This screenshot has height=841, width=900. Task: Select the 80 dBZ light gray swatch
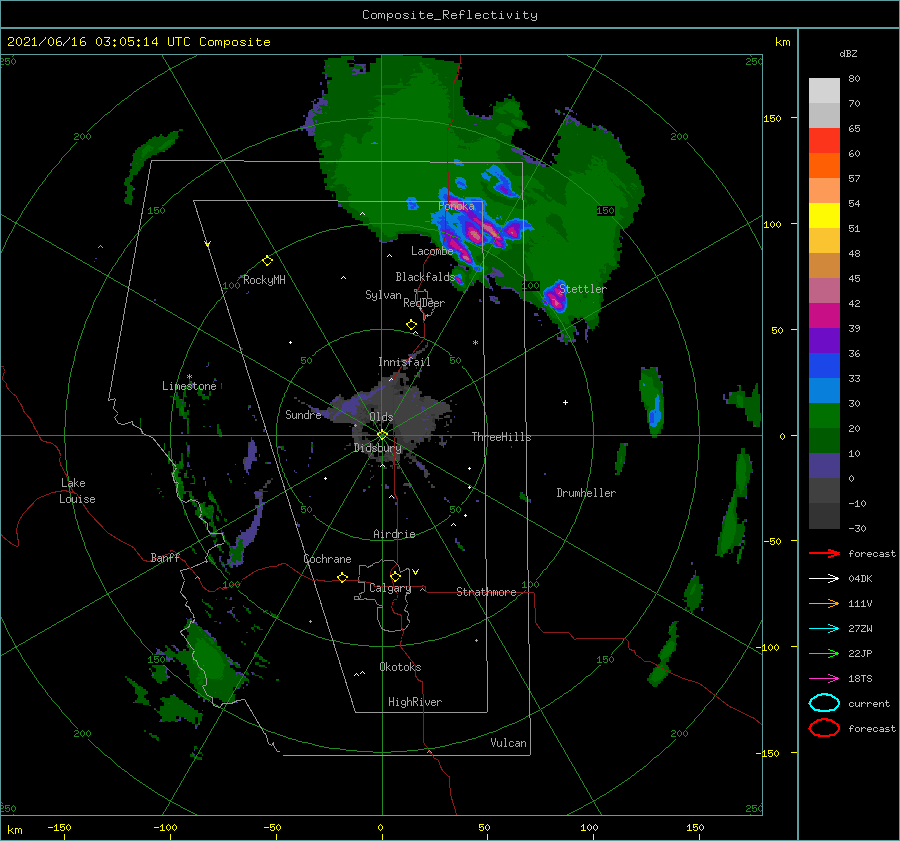824,90
